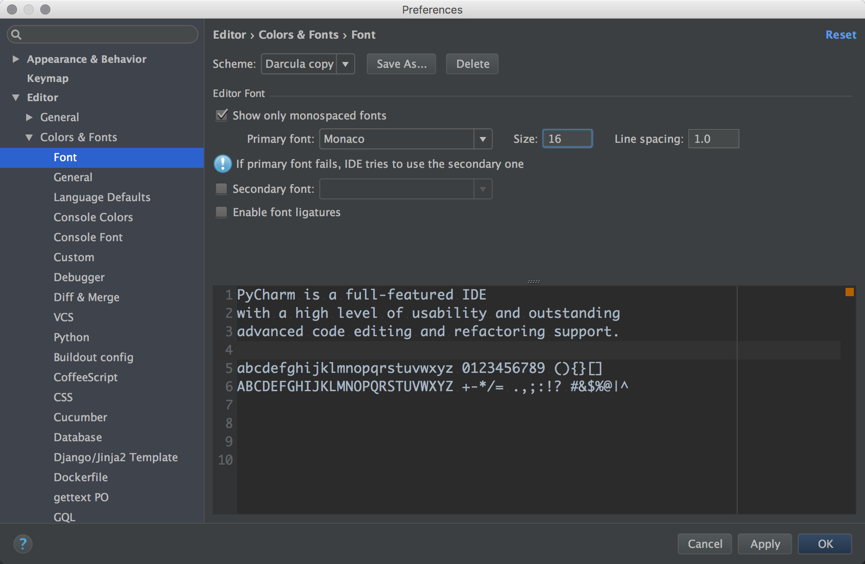
Task: Click the blue info icon beside font hint
Action: [x=222, y=163]
